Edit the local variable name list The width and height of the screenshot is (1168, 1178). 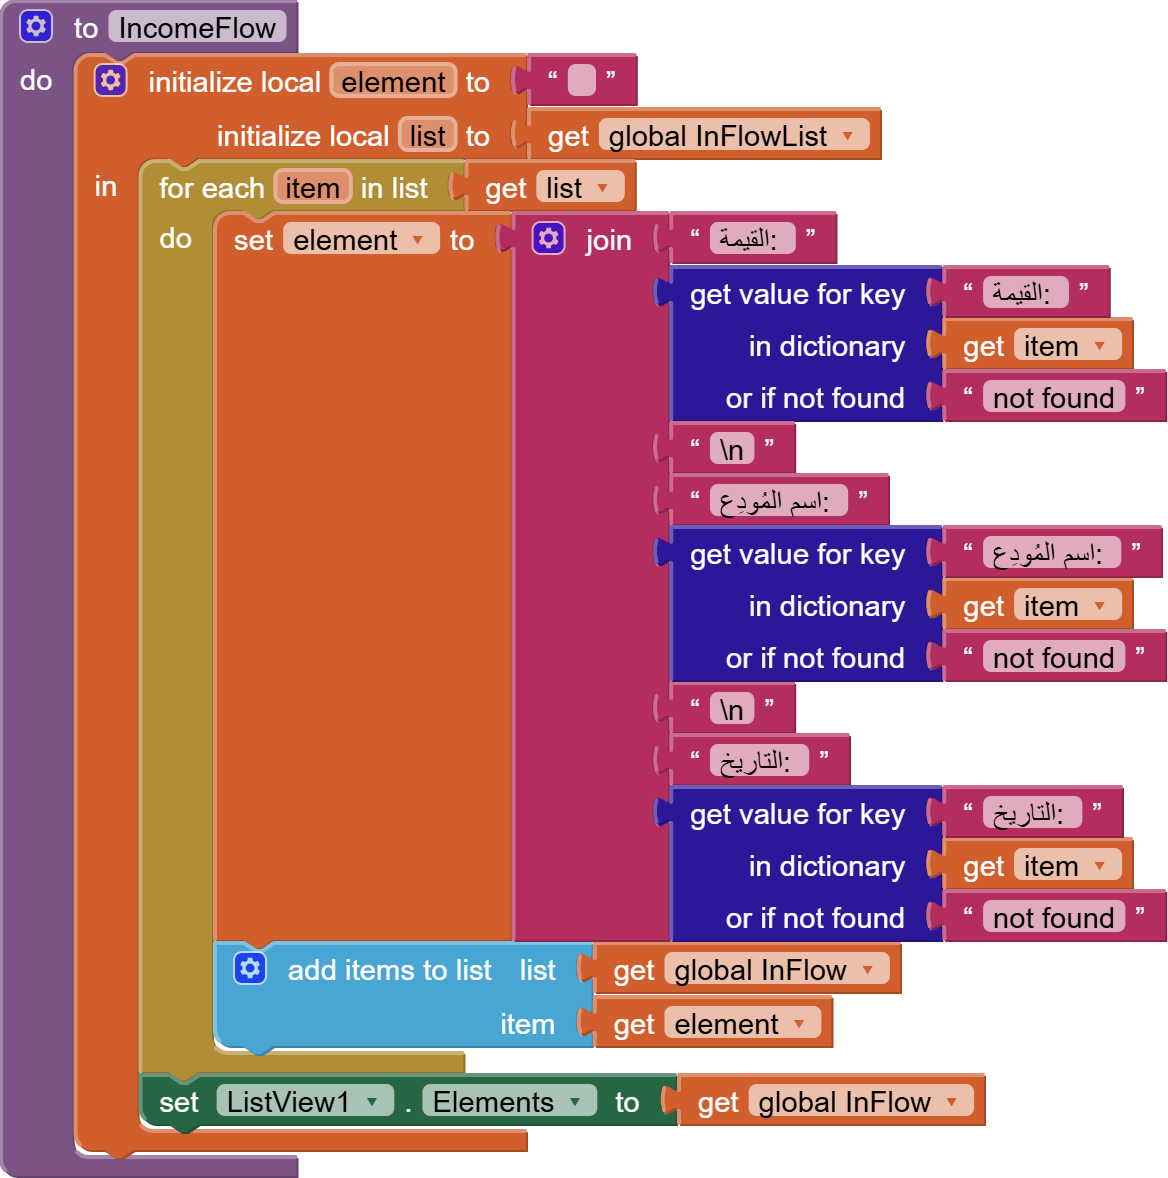pos(427,136)
